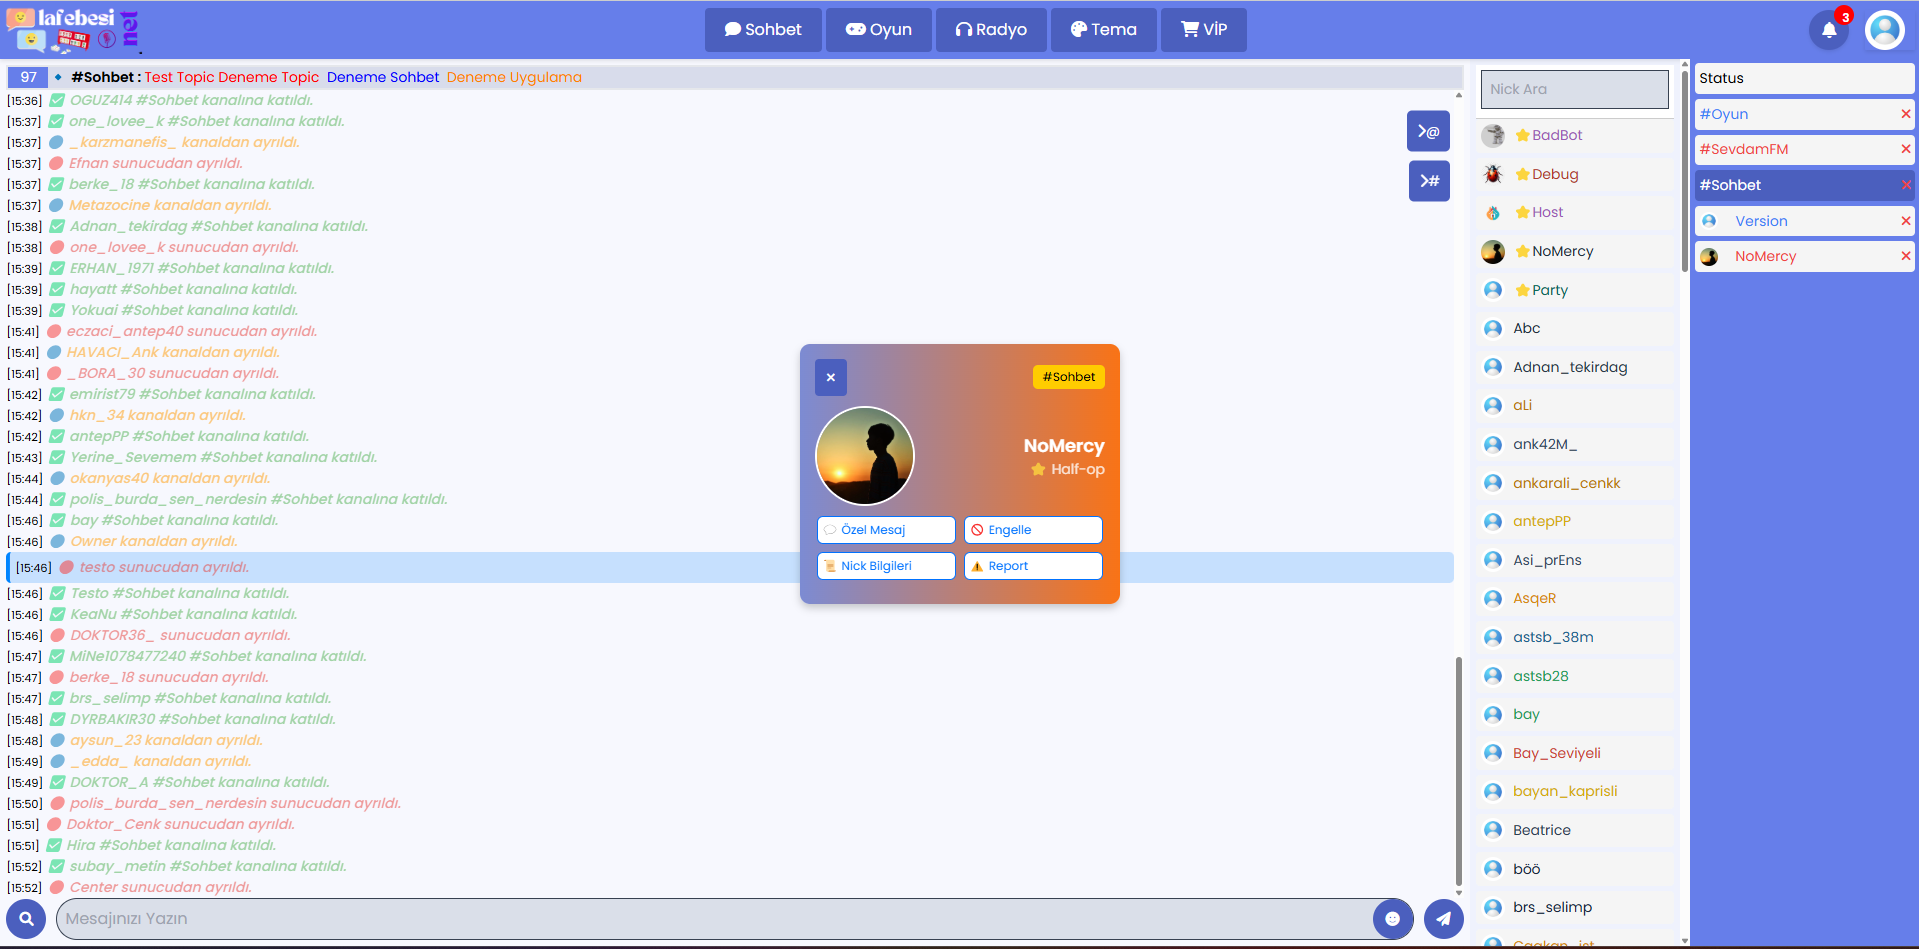This screenshot has height=949, width=1919.
Task: Click the Özel Mesaj button
Action: [x=885, y=530]
